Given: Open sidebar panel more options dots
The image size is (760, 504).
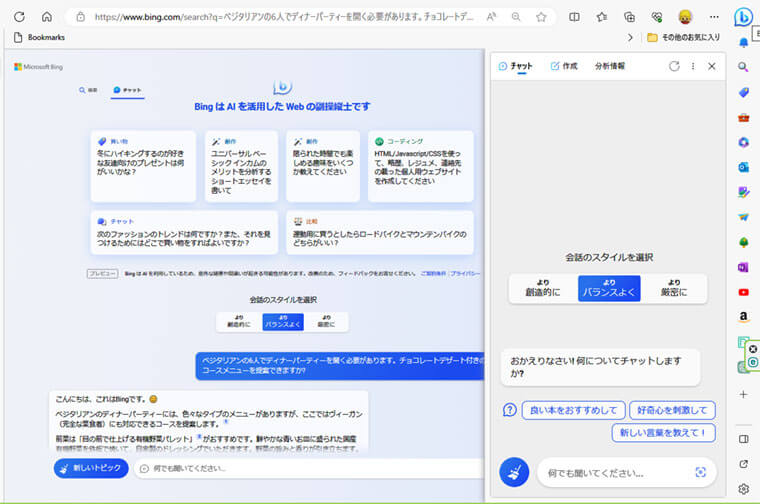Looking at the screenshot, I should click(x=693, y=66).
